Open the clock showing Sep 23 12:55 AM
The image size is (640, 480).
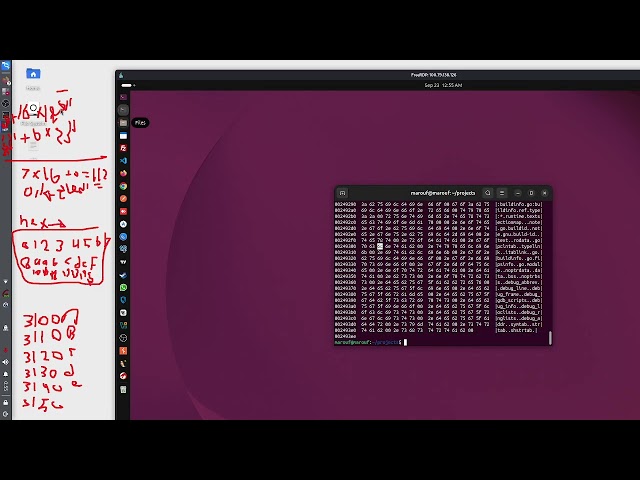443,85
